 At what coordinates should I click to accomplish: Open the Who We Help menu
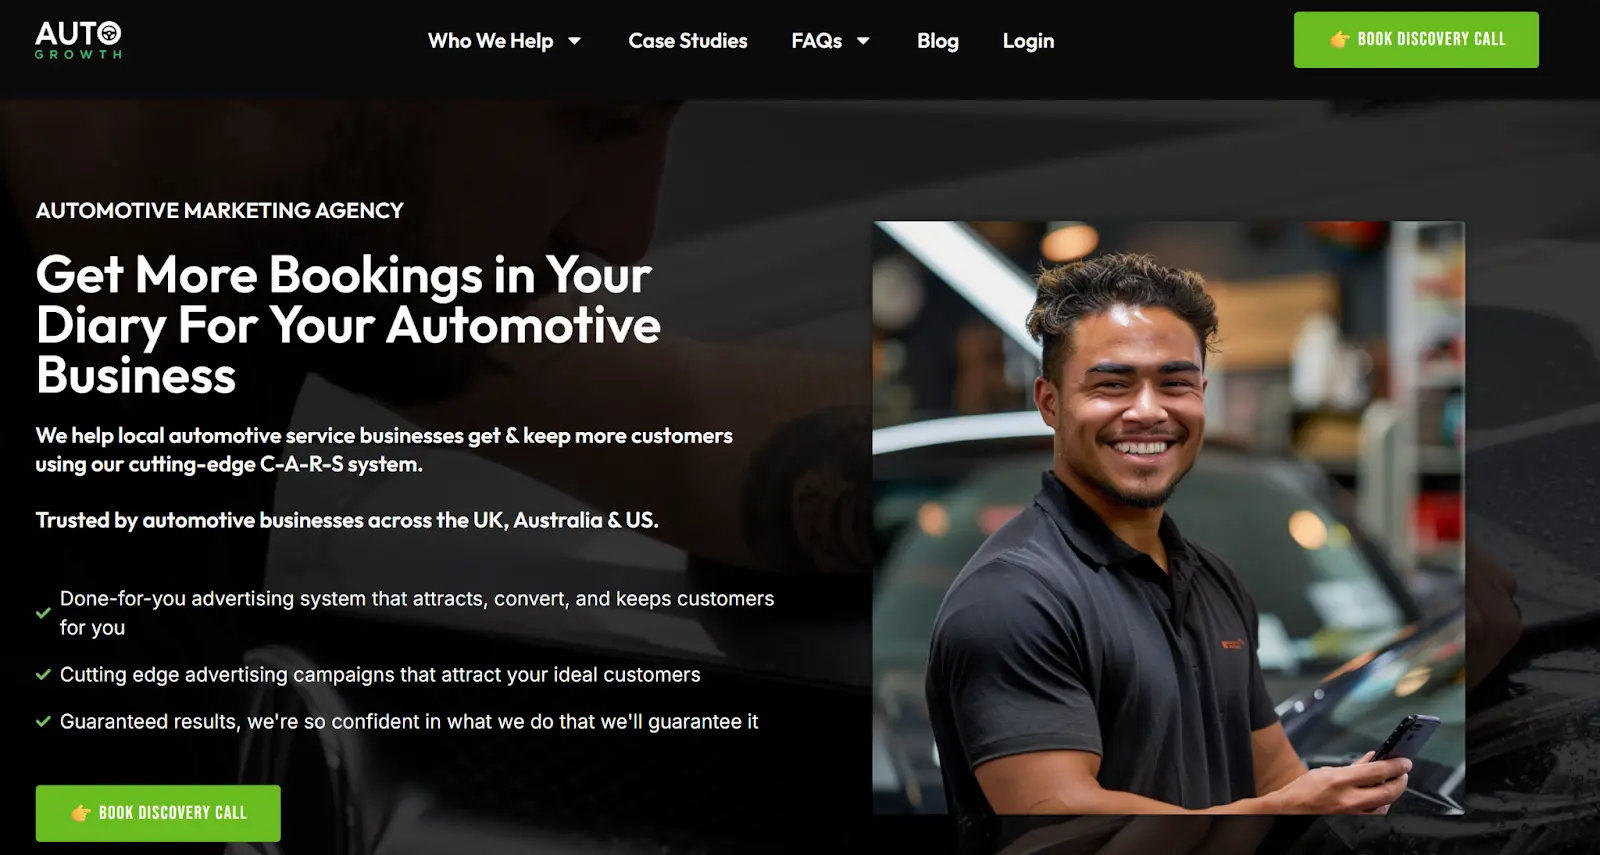tap(491, 41)
